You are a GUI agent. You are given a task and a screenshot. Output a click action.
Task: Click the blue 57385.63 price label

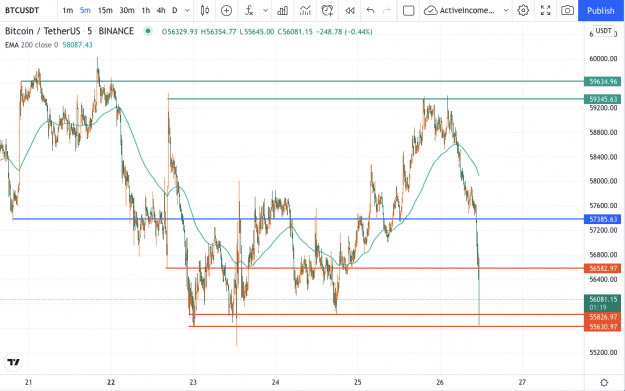602,219
